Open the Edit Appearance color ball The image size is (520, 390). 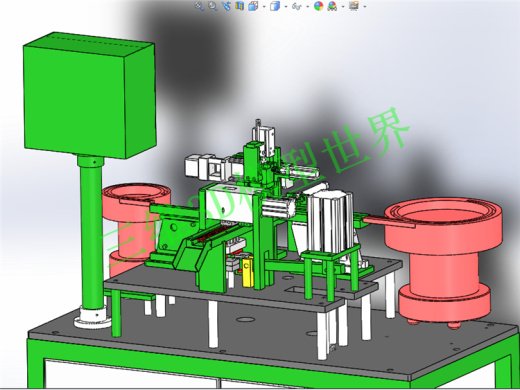pos(318,6)
